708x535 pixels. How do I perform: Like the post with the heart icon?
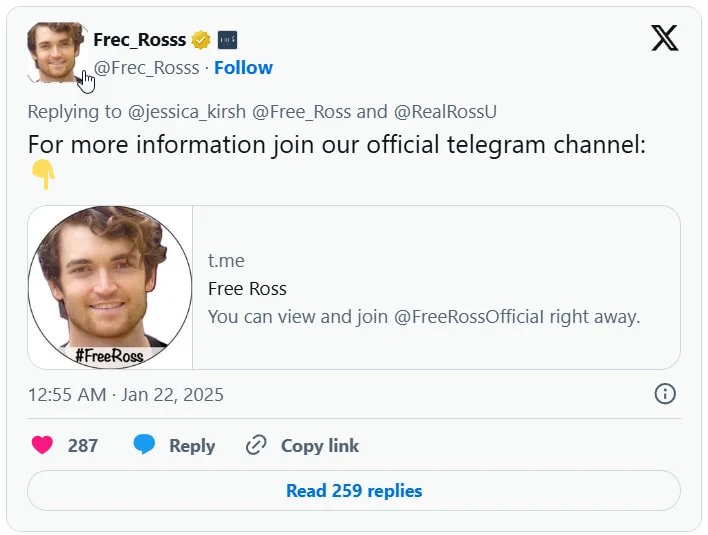coord(42,446)
